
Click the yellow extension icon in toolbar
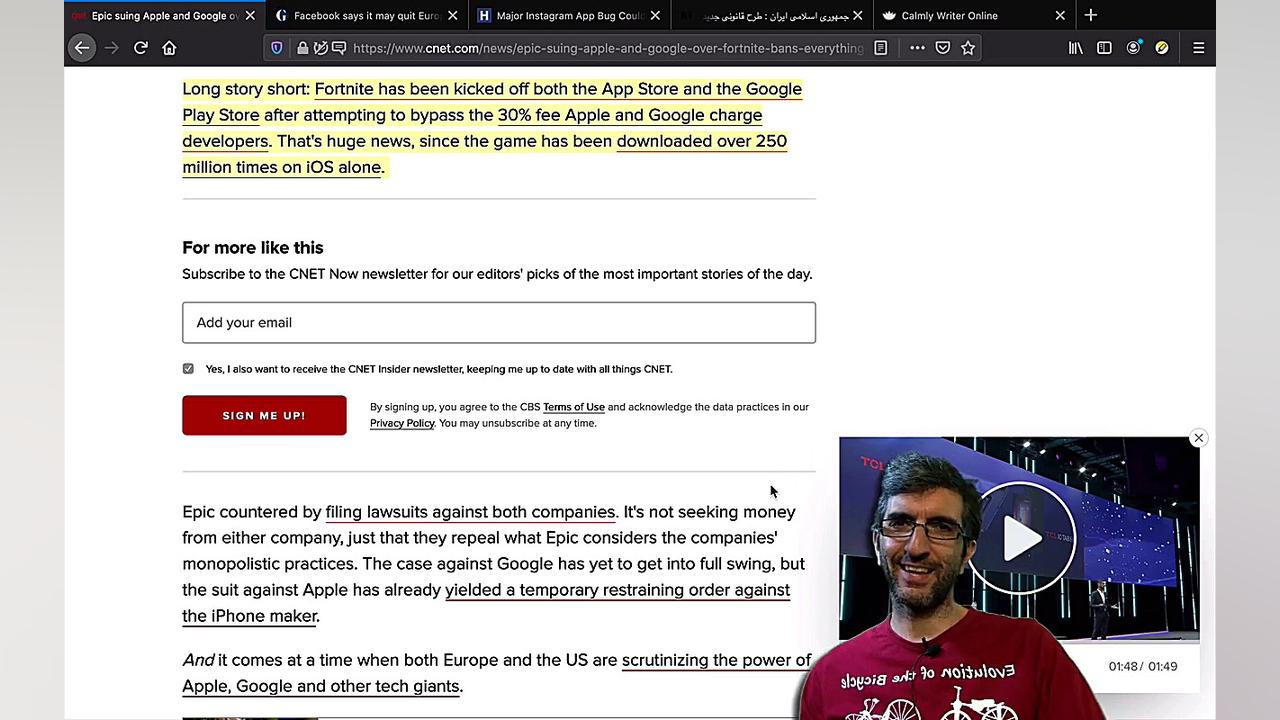1162,48
